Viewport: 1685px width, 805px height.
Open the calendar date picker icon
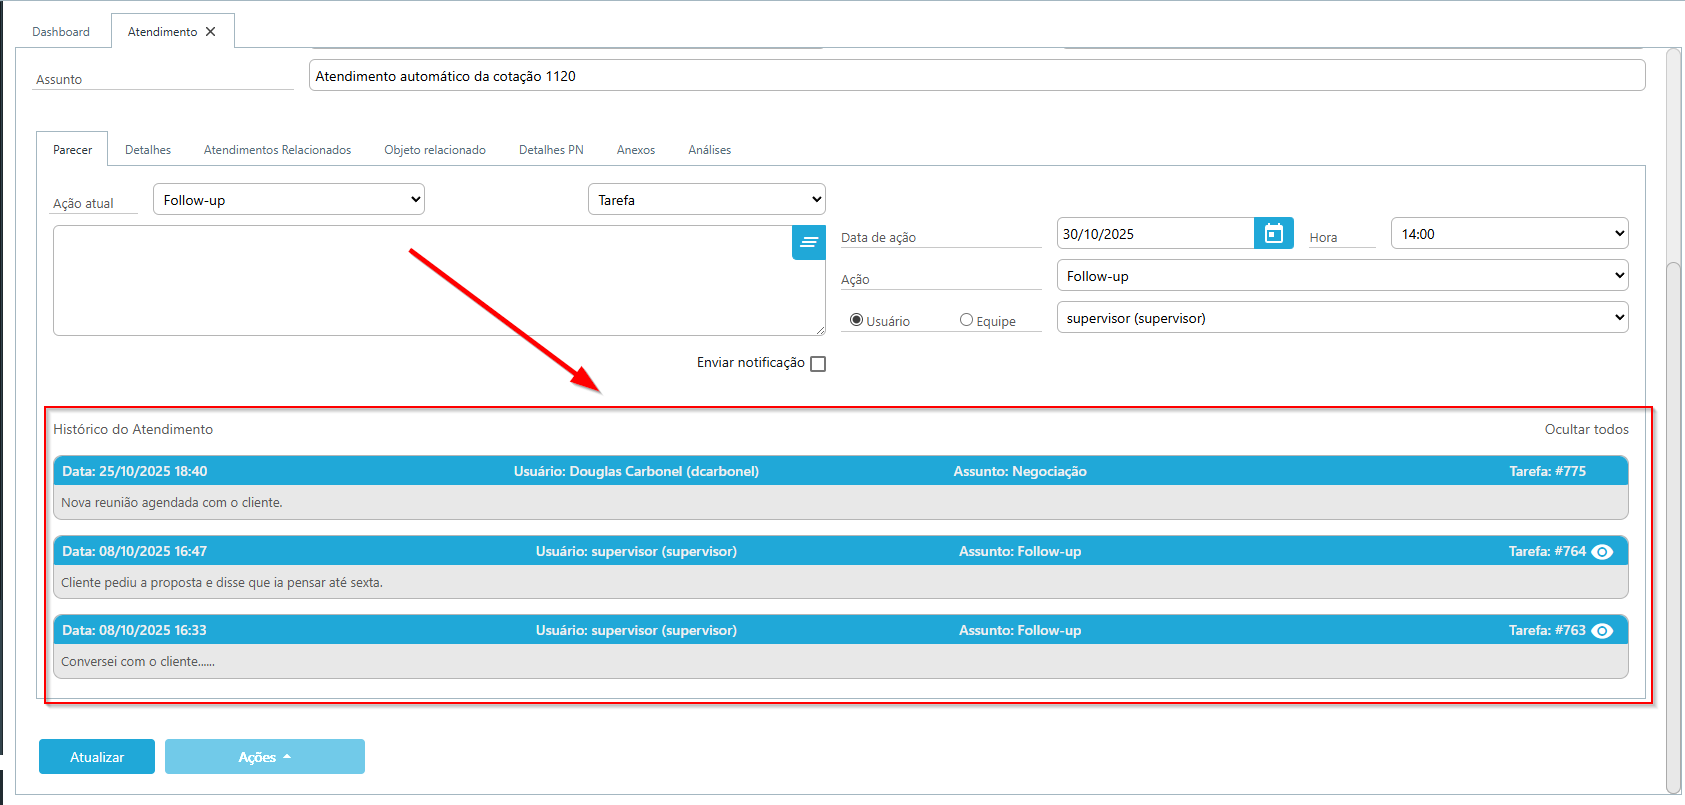pos(1273,234)
